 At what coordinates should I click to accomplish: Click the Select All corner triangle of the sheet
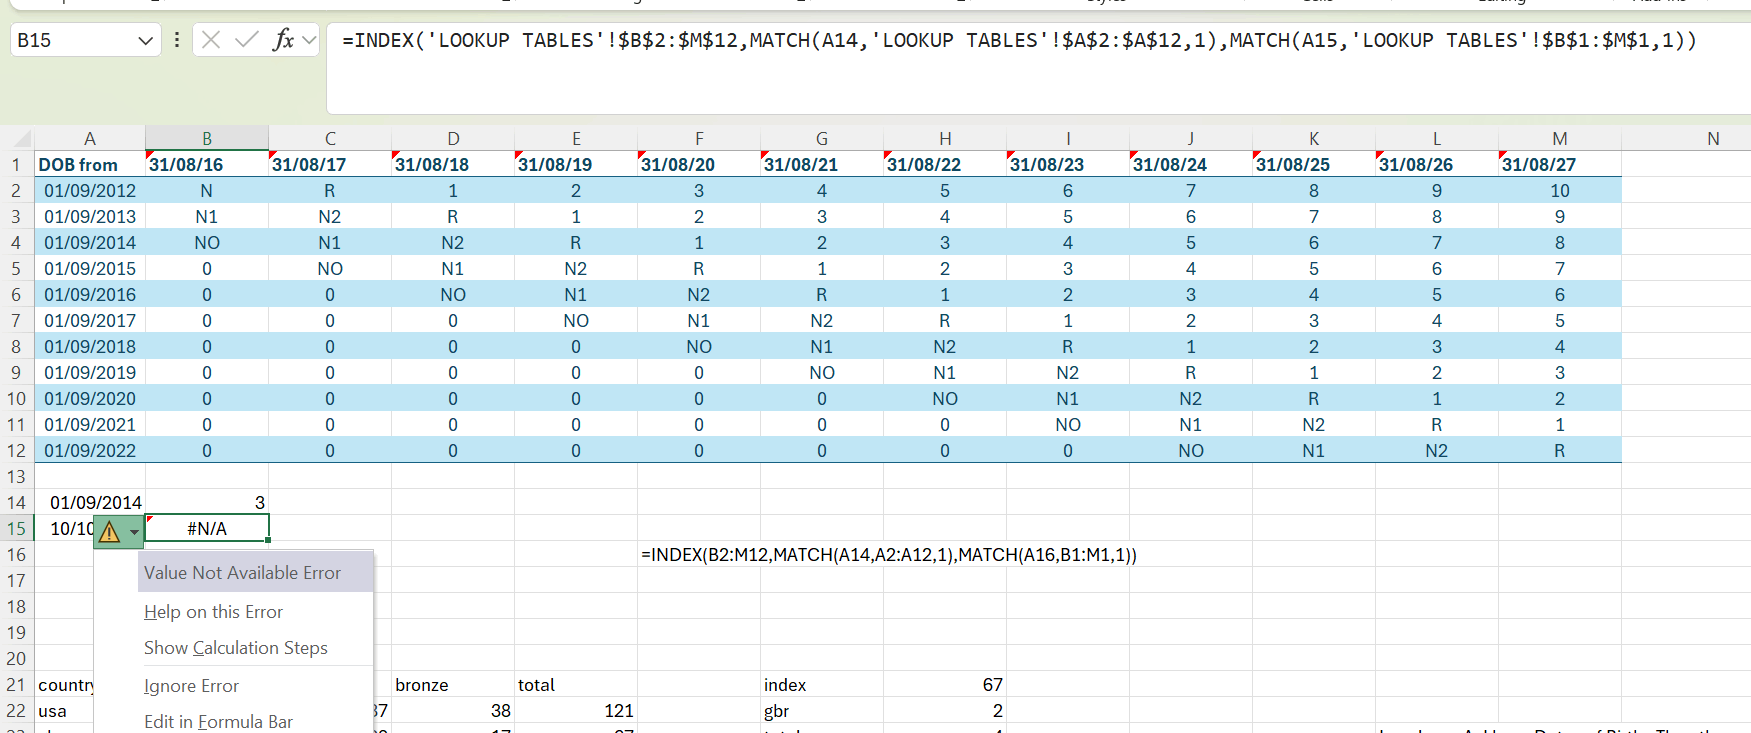[x=20, y=139]
